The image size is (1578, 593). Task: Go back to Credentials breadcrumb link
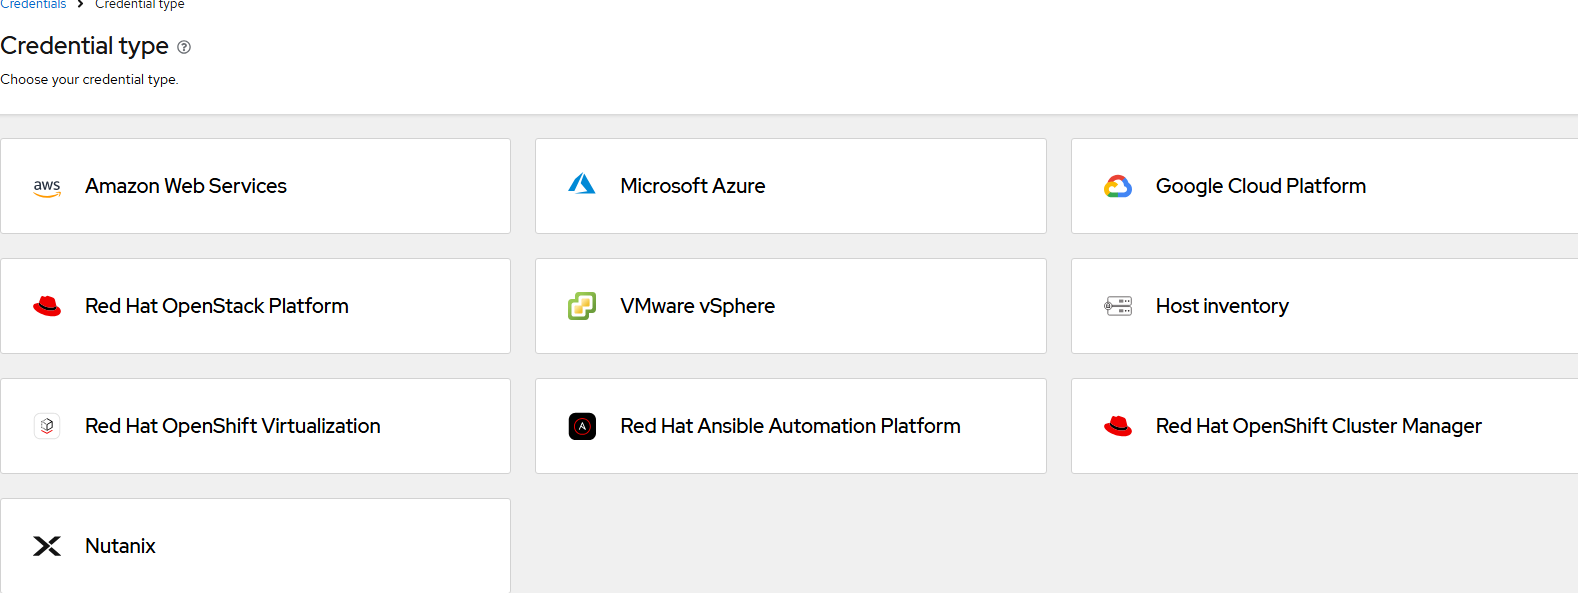[x=33, y=5]
